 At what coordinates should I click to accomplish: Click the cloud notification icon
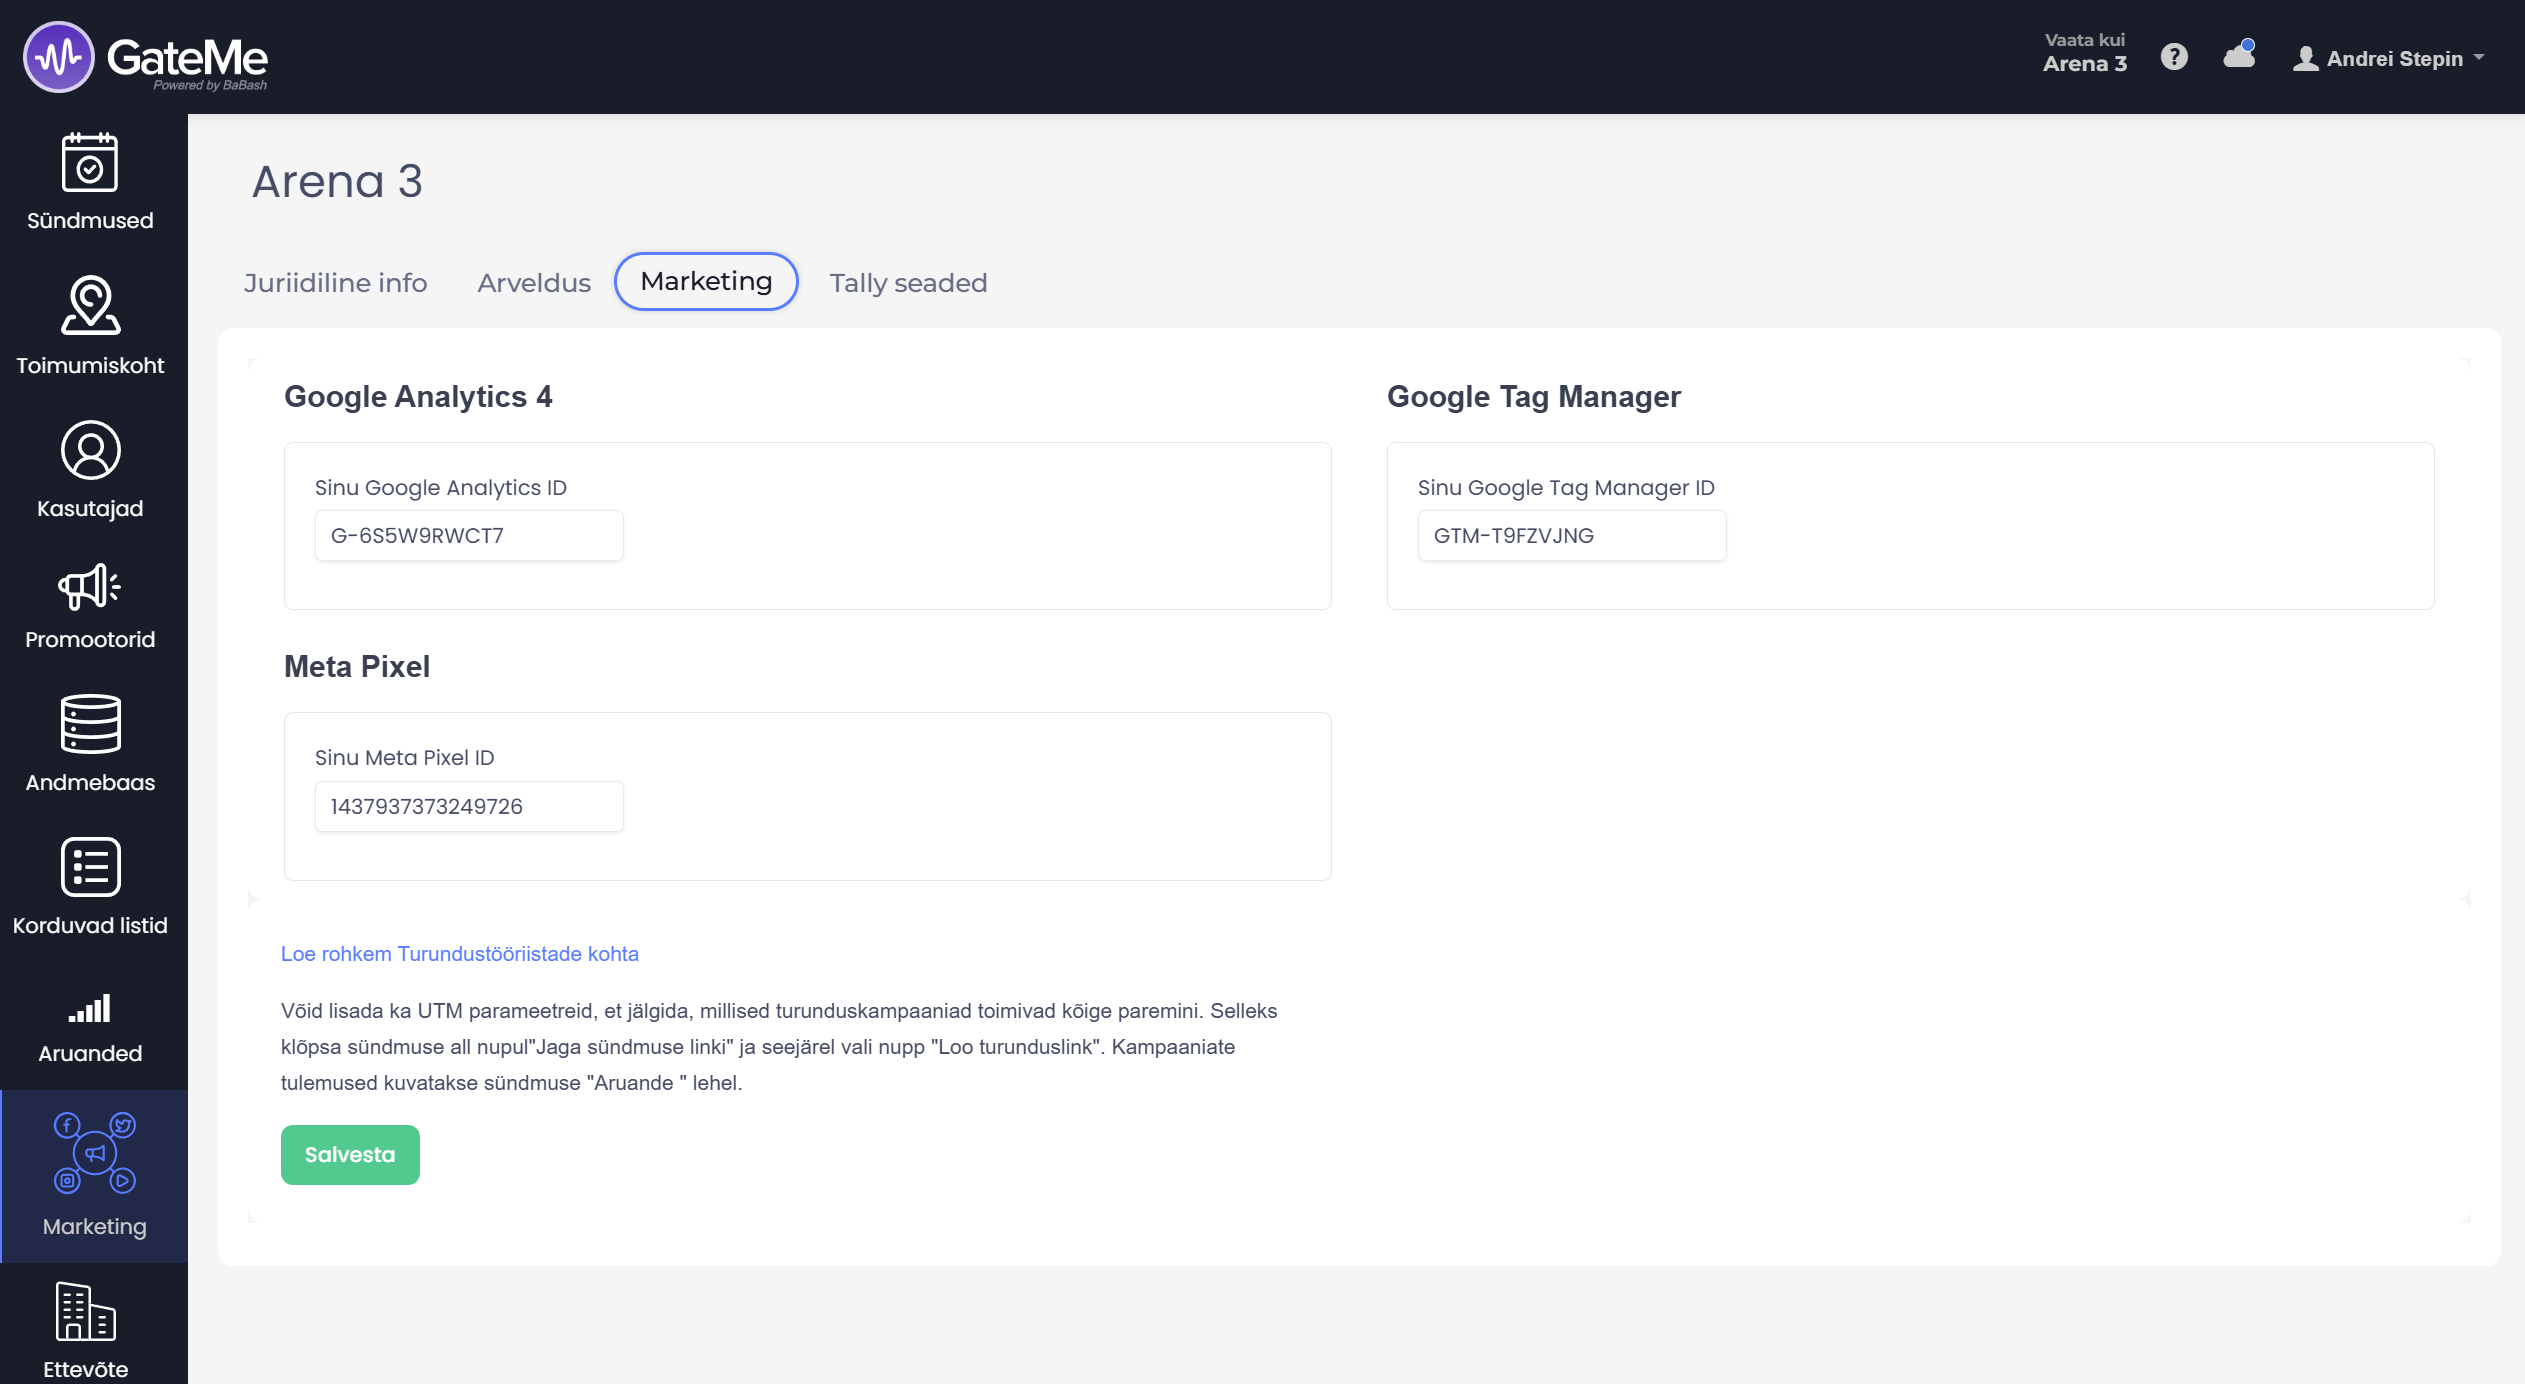pyautogui.click(x=2239, y=55)
